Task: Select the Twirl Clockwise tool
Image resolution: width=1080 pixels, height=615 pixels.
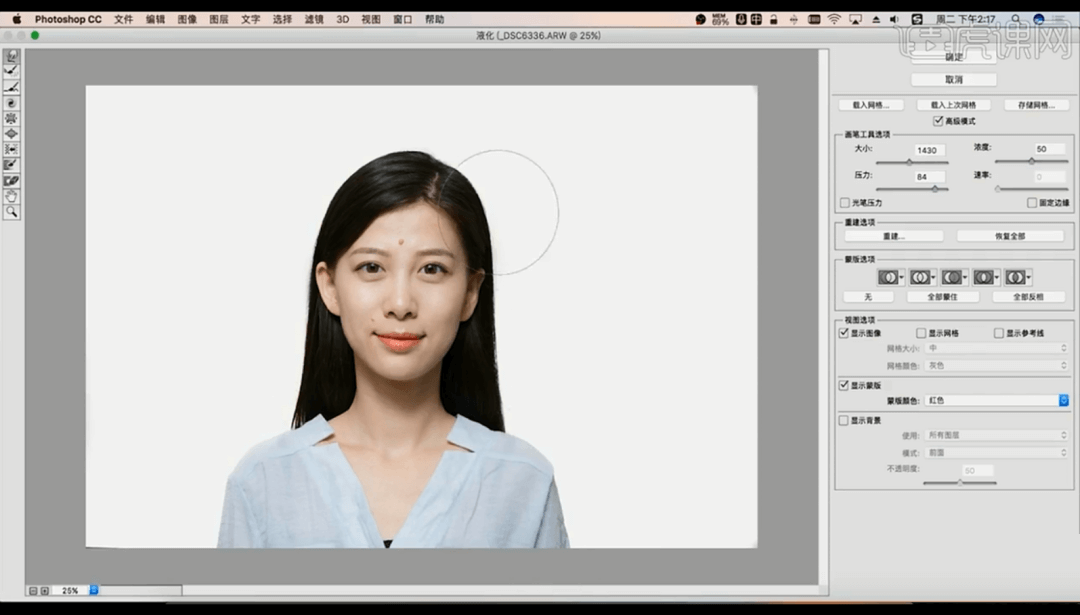Action: click(11, 102)
